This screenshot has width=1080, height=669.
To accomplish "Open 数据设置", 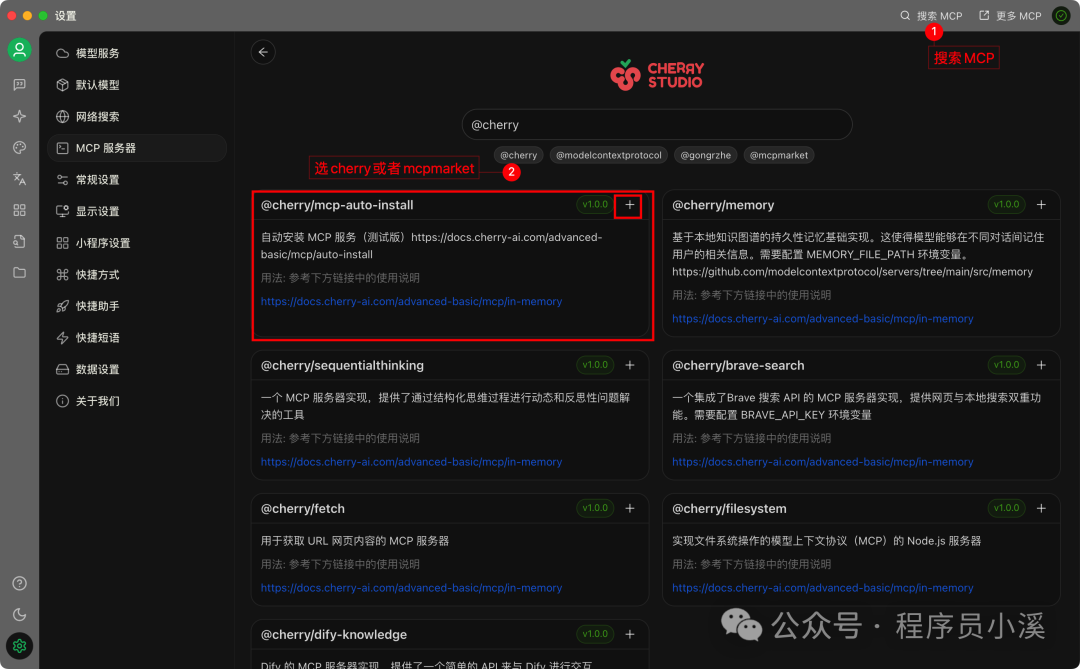I will coord(136,369).
